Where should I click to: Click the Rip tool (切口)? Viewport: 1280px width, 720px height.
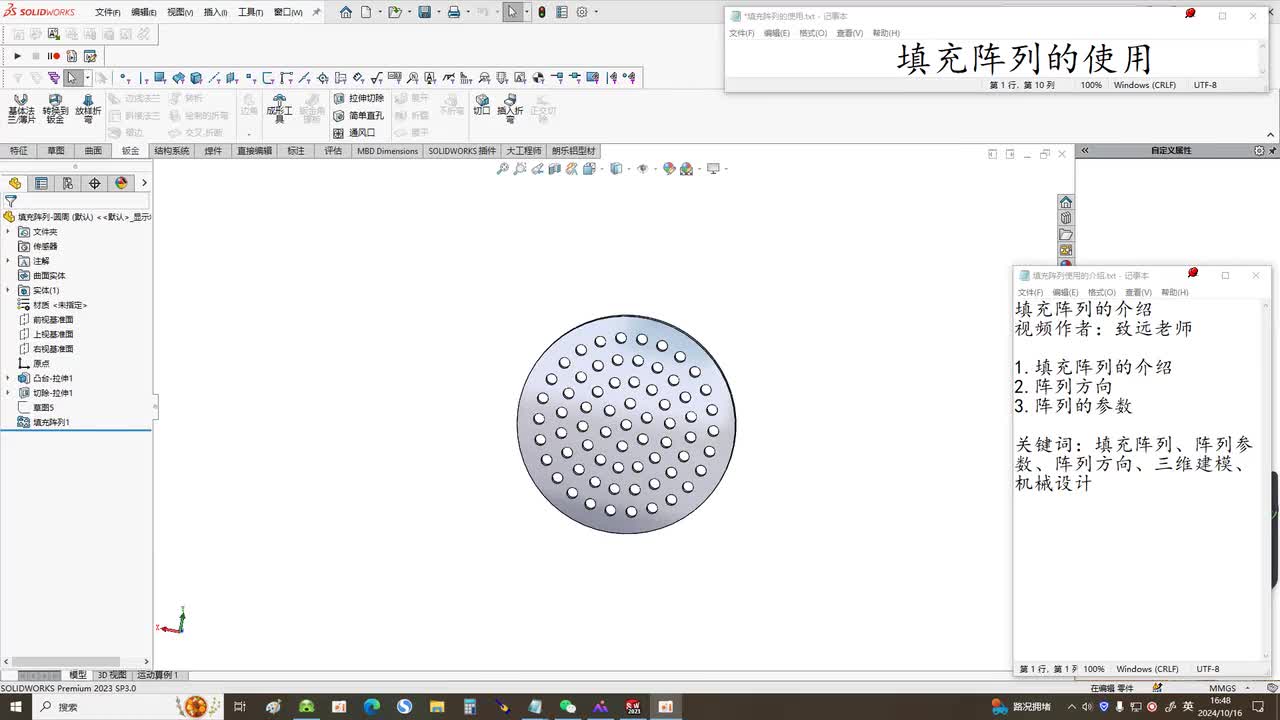(482, 104)
